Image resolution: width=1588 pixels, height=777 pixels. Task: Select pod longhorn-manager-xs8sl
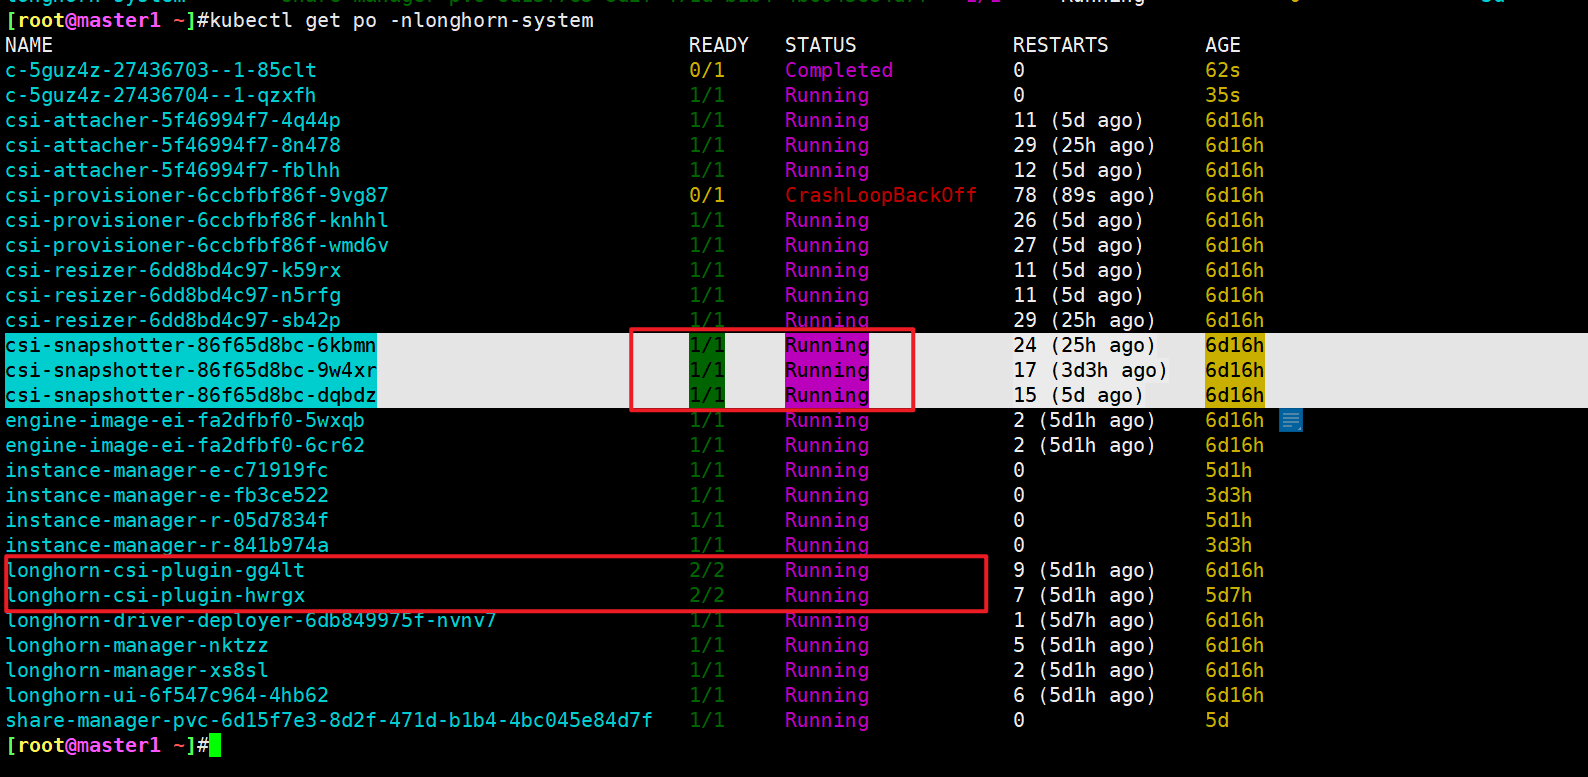pos(137,670)
